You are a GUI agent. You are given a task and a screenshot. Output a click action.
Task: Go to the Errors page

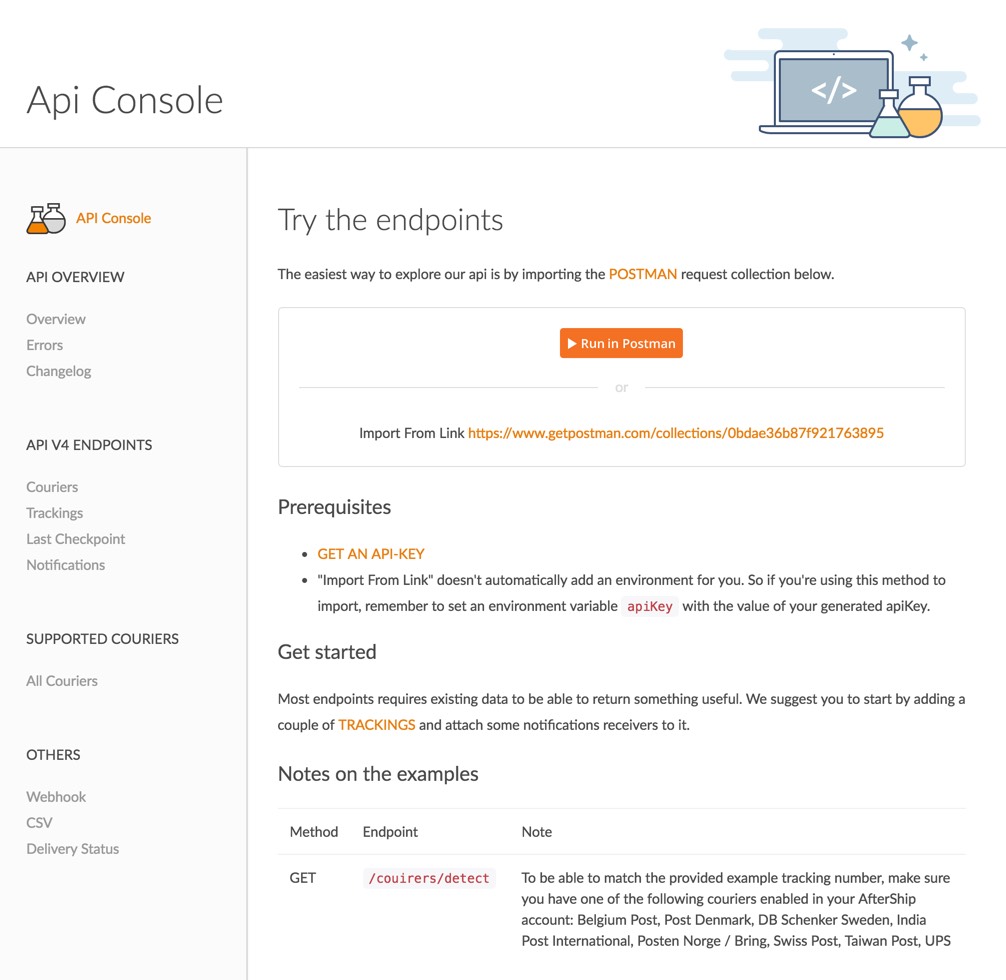click(45, 345)
